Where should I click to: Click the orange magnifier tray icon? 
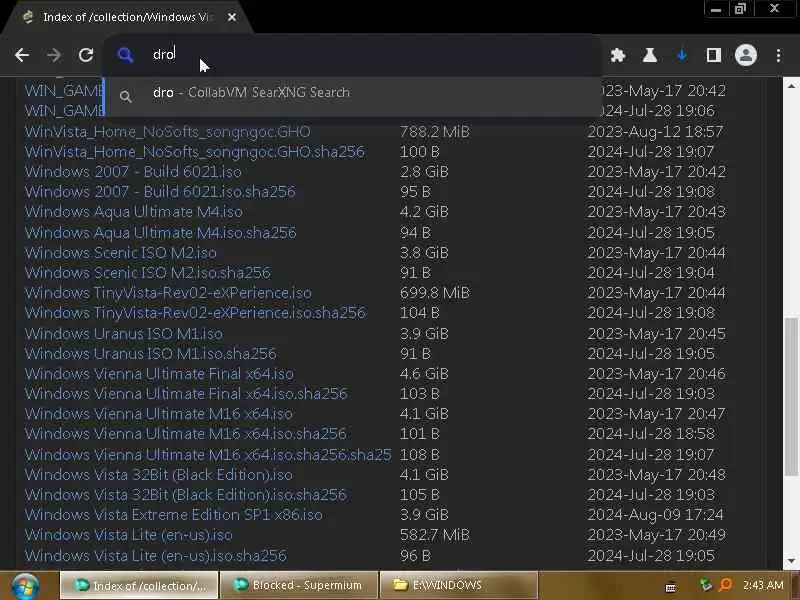(724, 585)
